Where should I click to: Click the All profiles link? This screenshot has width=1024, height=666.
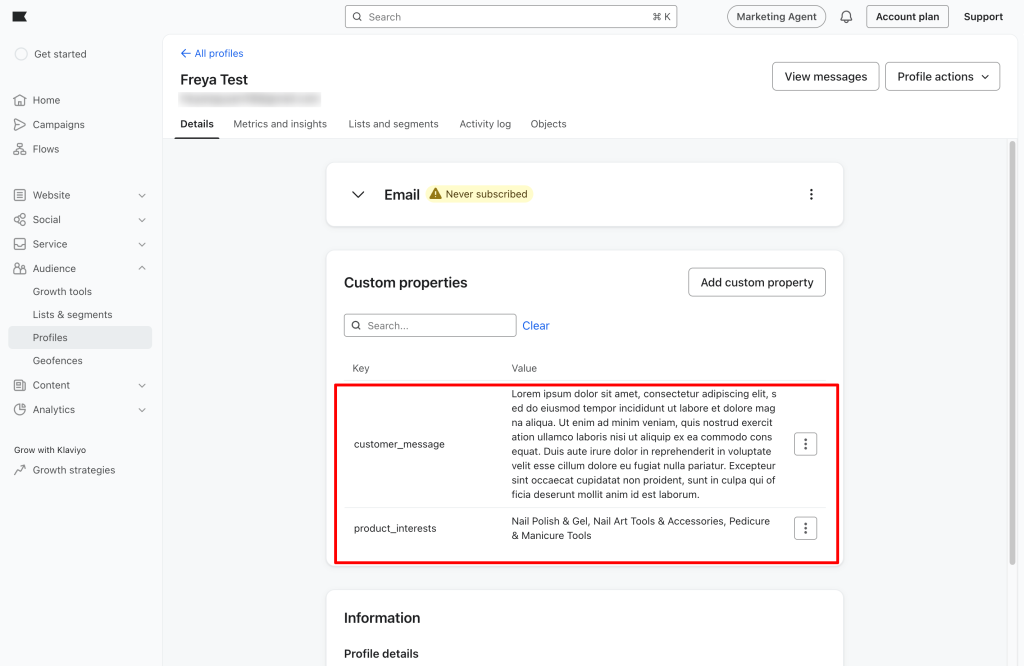[x=219, y=54]
